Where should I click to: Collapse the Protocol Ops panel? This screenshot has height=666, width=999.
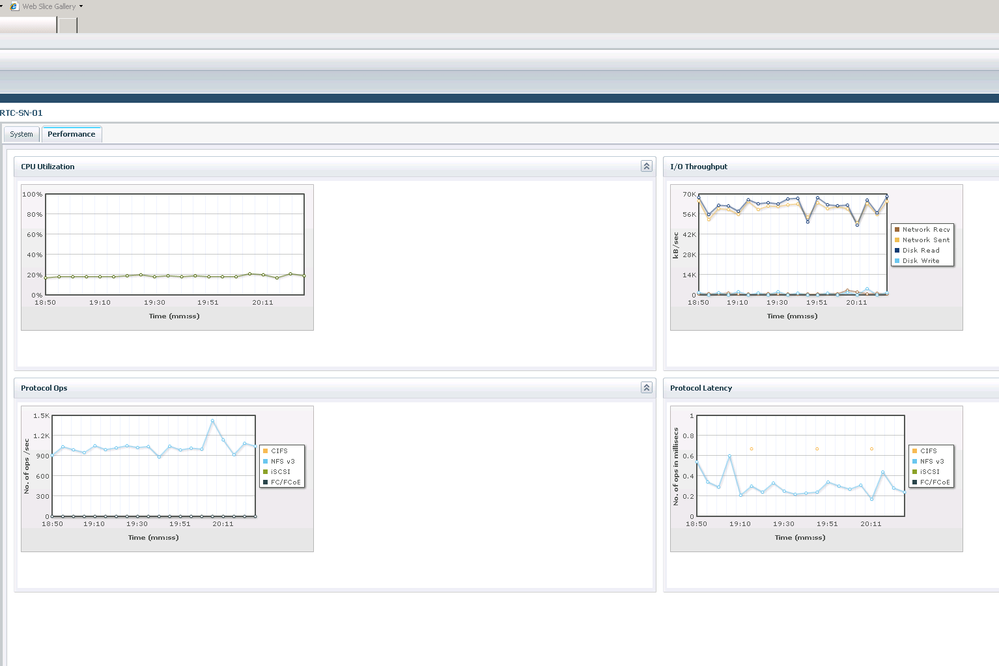point(646,387)
